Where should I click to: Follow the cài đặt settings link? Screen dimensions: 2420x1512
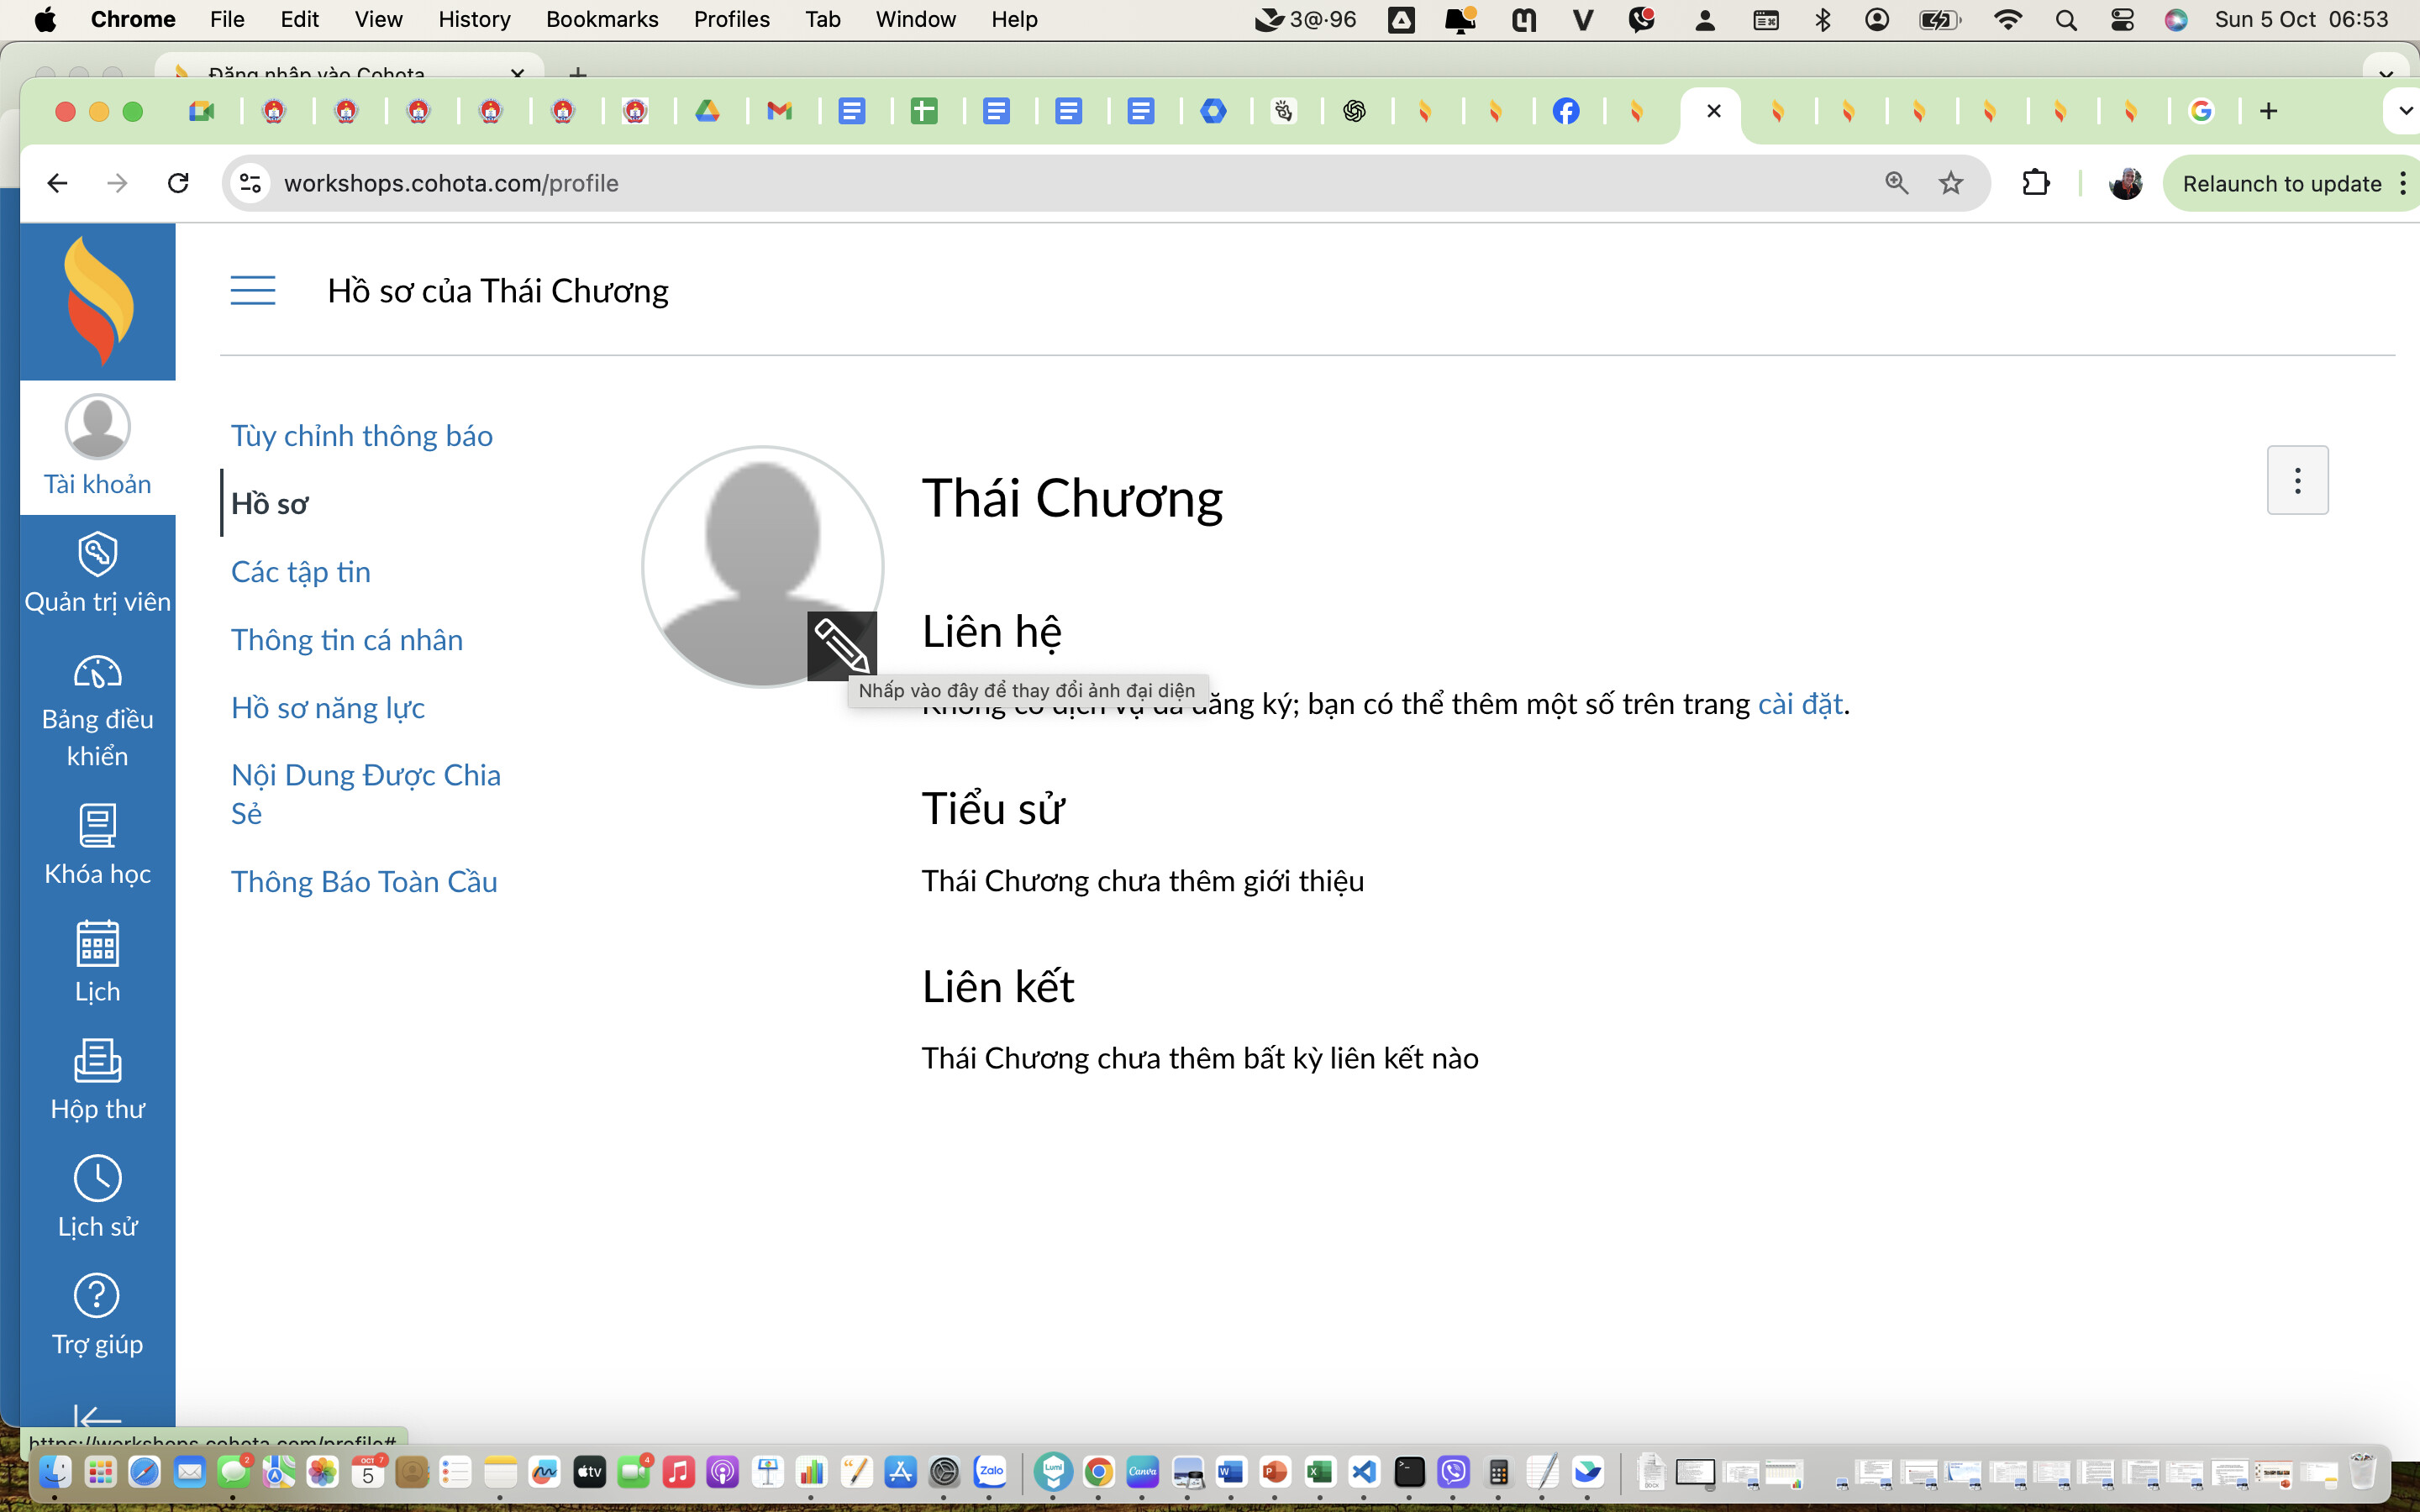click(x=1799, y=704)
